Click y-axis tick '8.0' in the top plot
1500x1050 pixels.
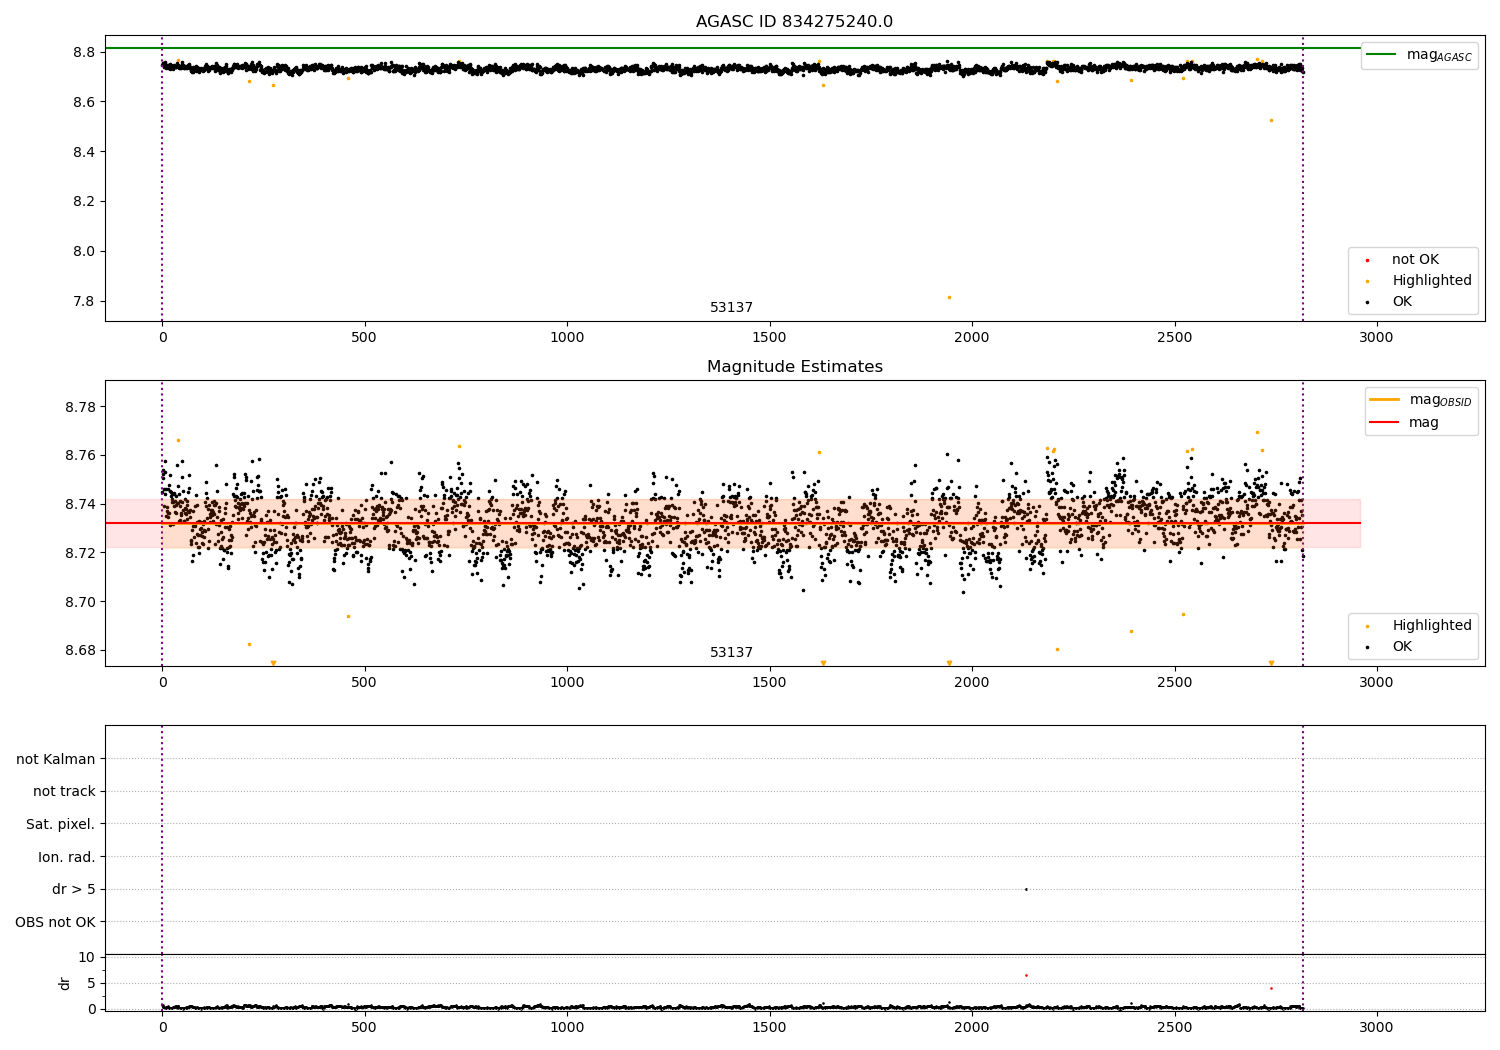[x=84, y=251]
